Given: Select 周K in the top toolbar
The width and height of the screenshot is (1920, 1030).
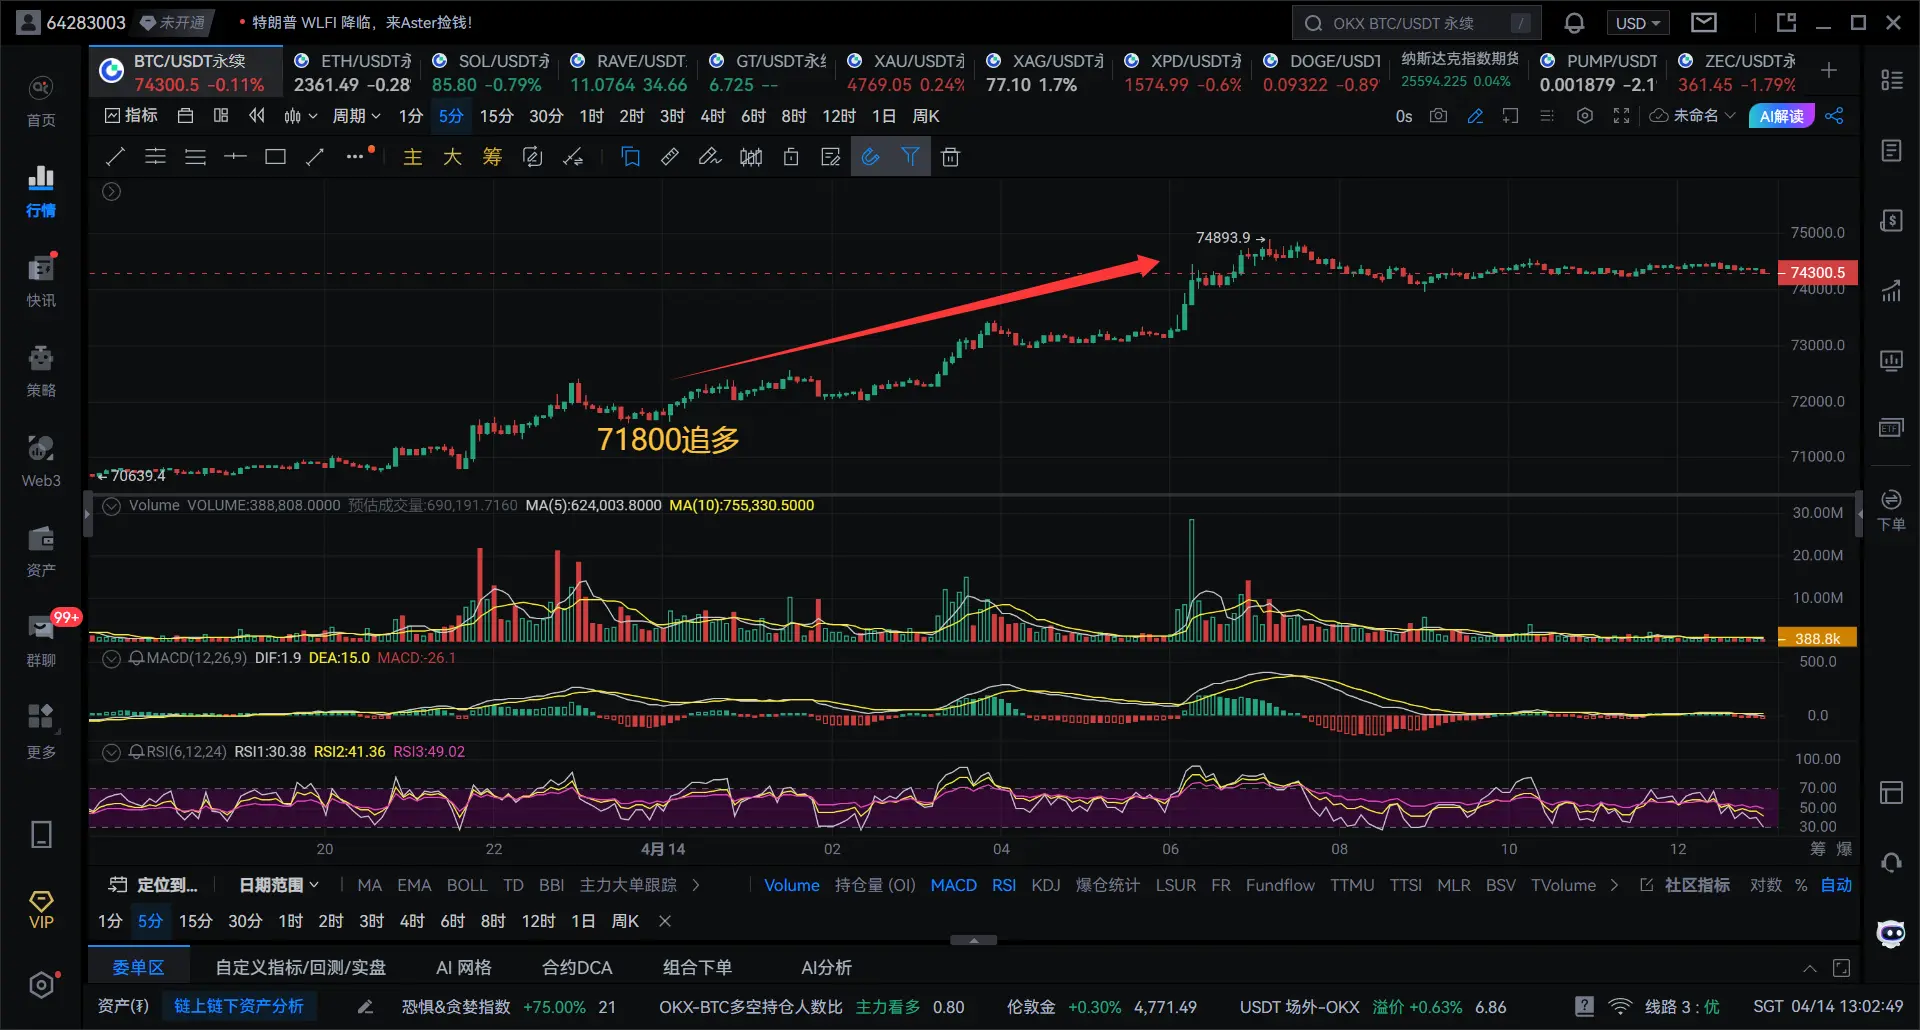Looking at the screenshot, I should pyautogui.click(x=926, y=116).
